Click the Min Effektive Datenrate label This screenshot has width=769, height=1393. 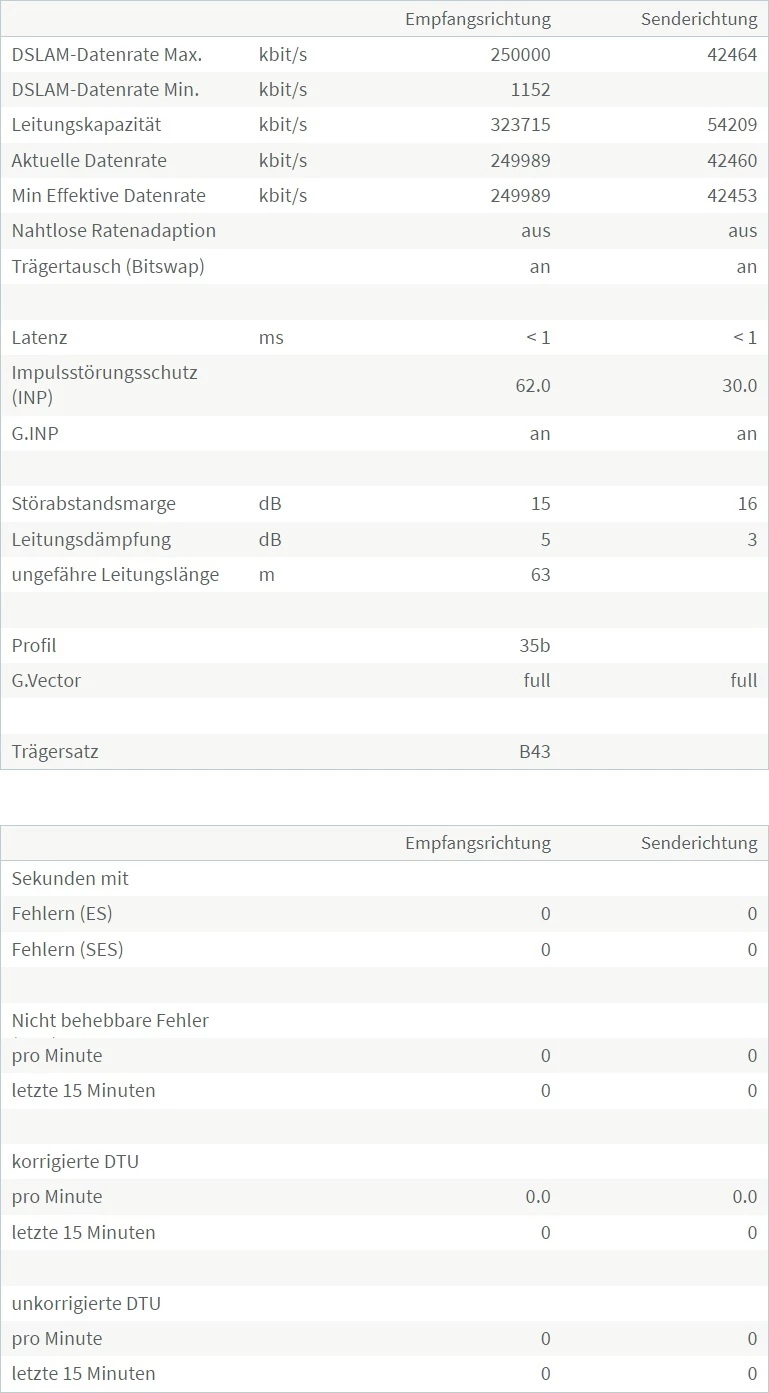click(109, 196)
